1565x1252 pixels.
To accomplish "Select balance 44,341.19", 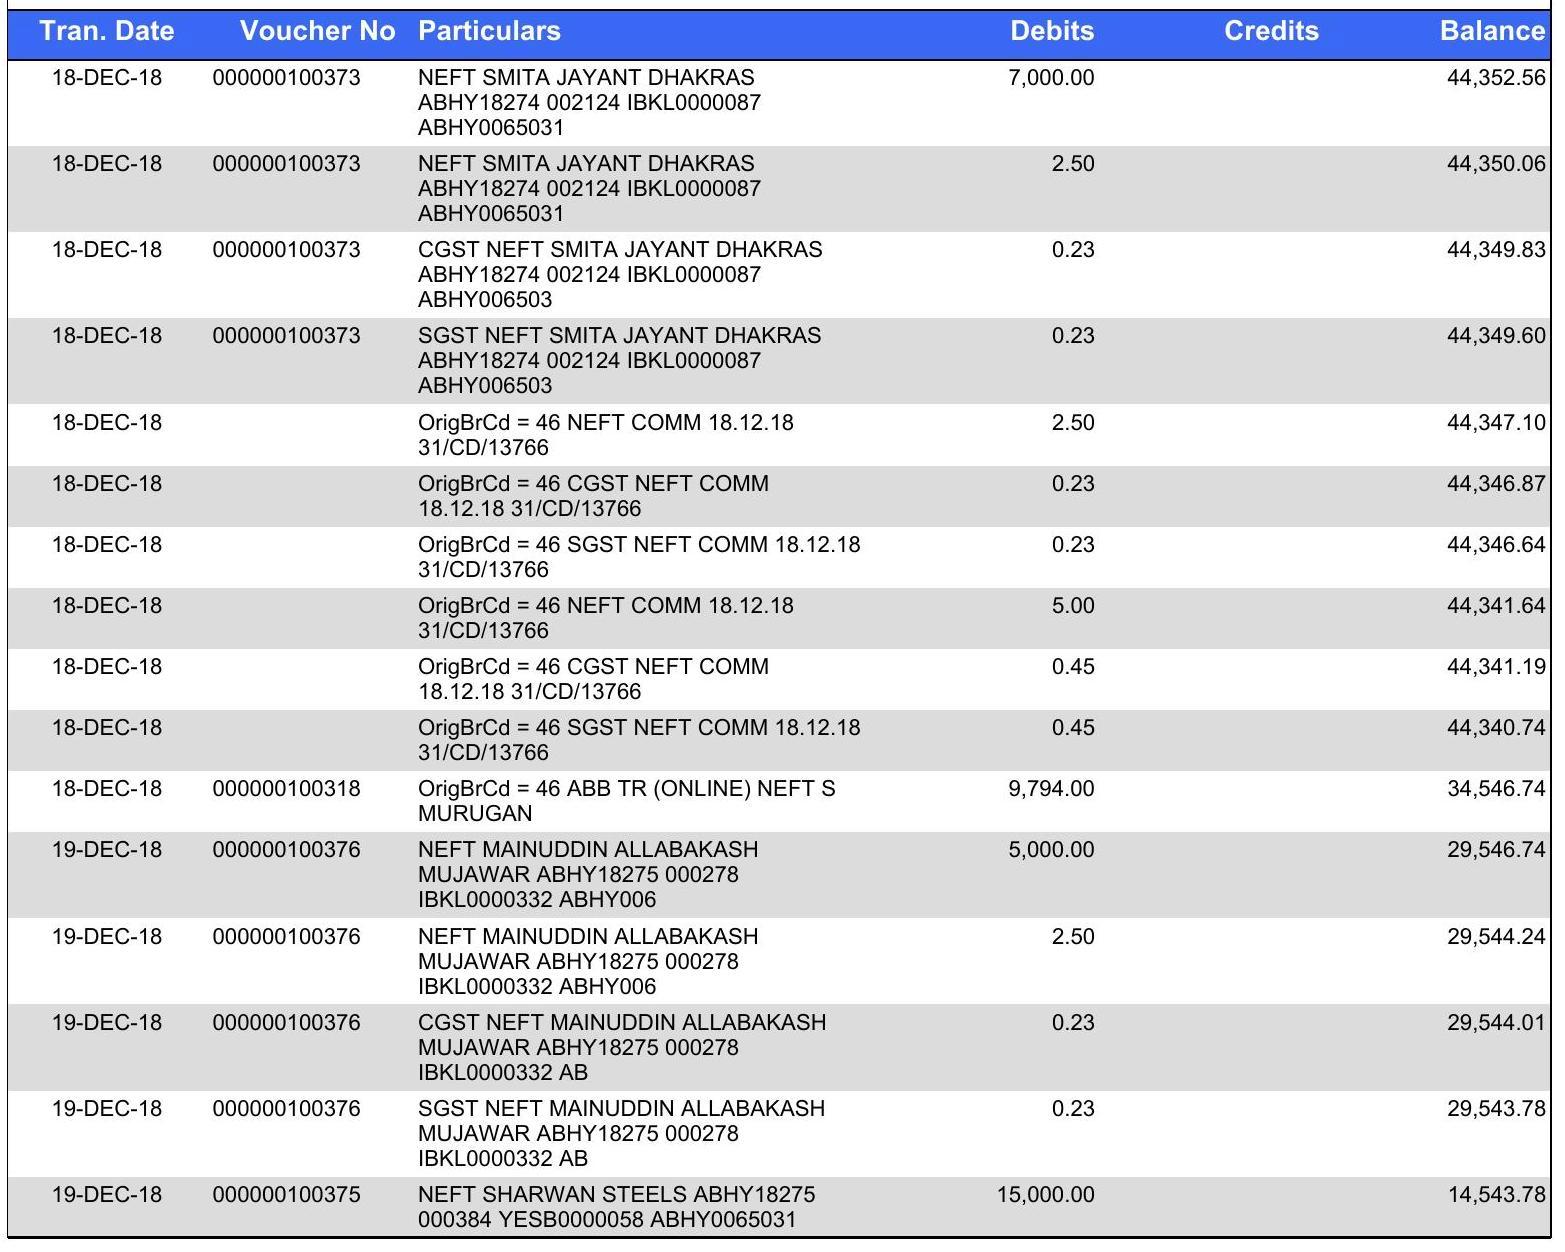I will (x=1496, y=667).
